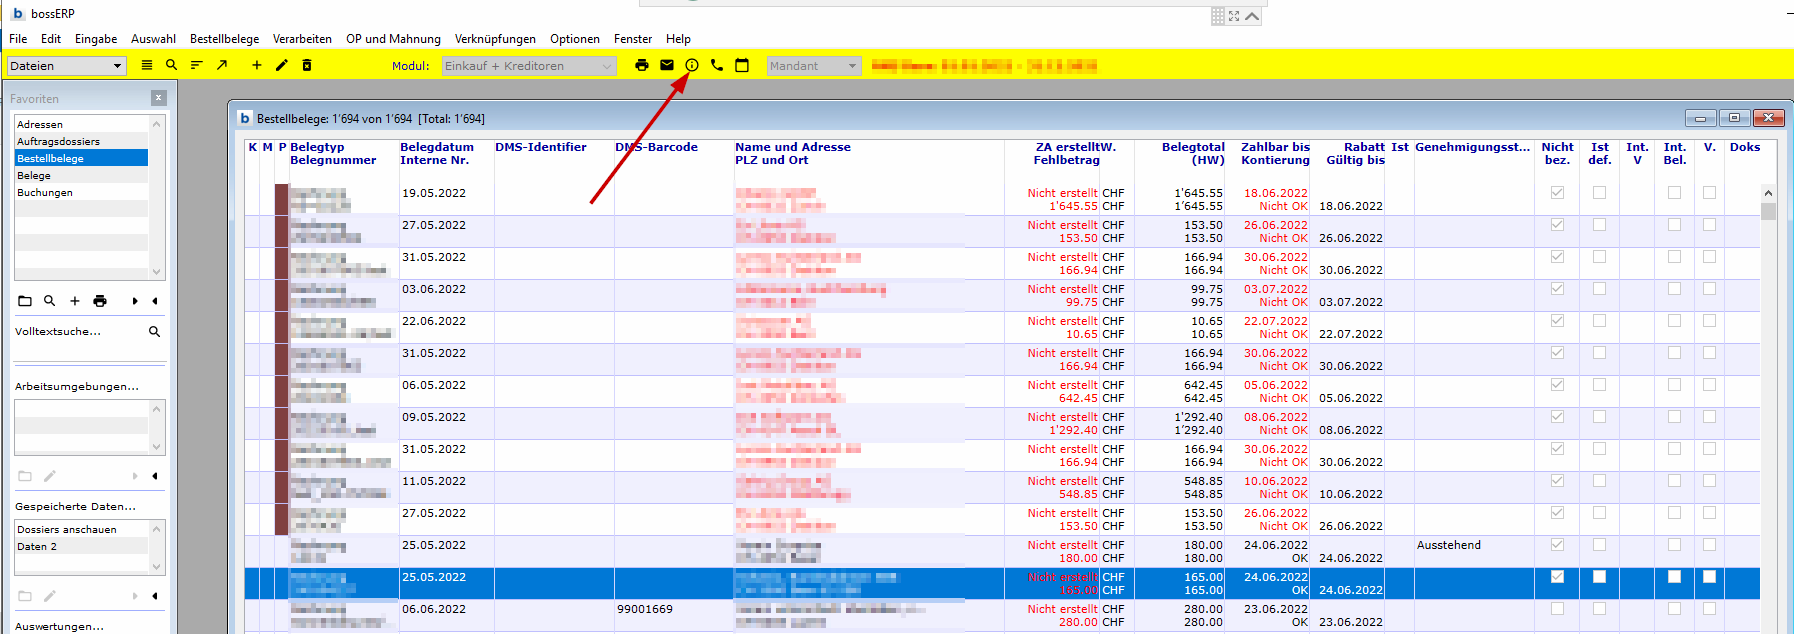Click the magnifier search icon in the toolbar
Viewport: 1794px width, 634px height.
(x=172, y=65)
